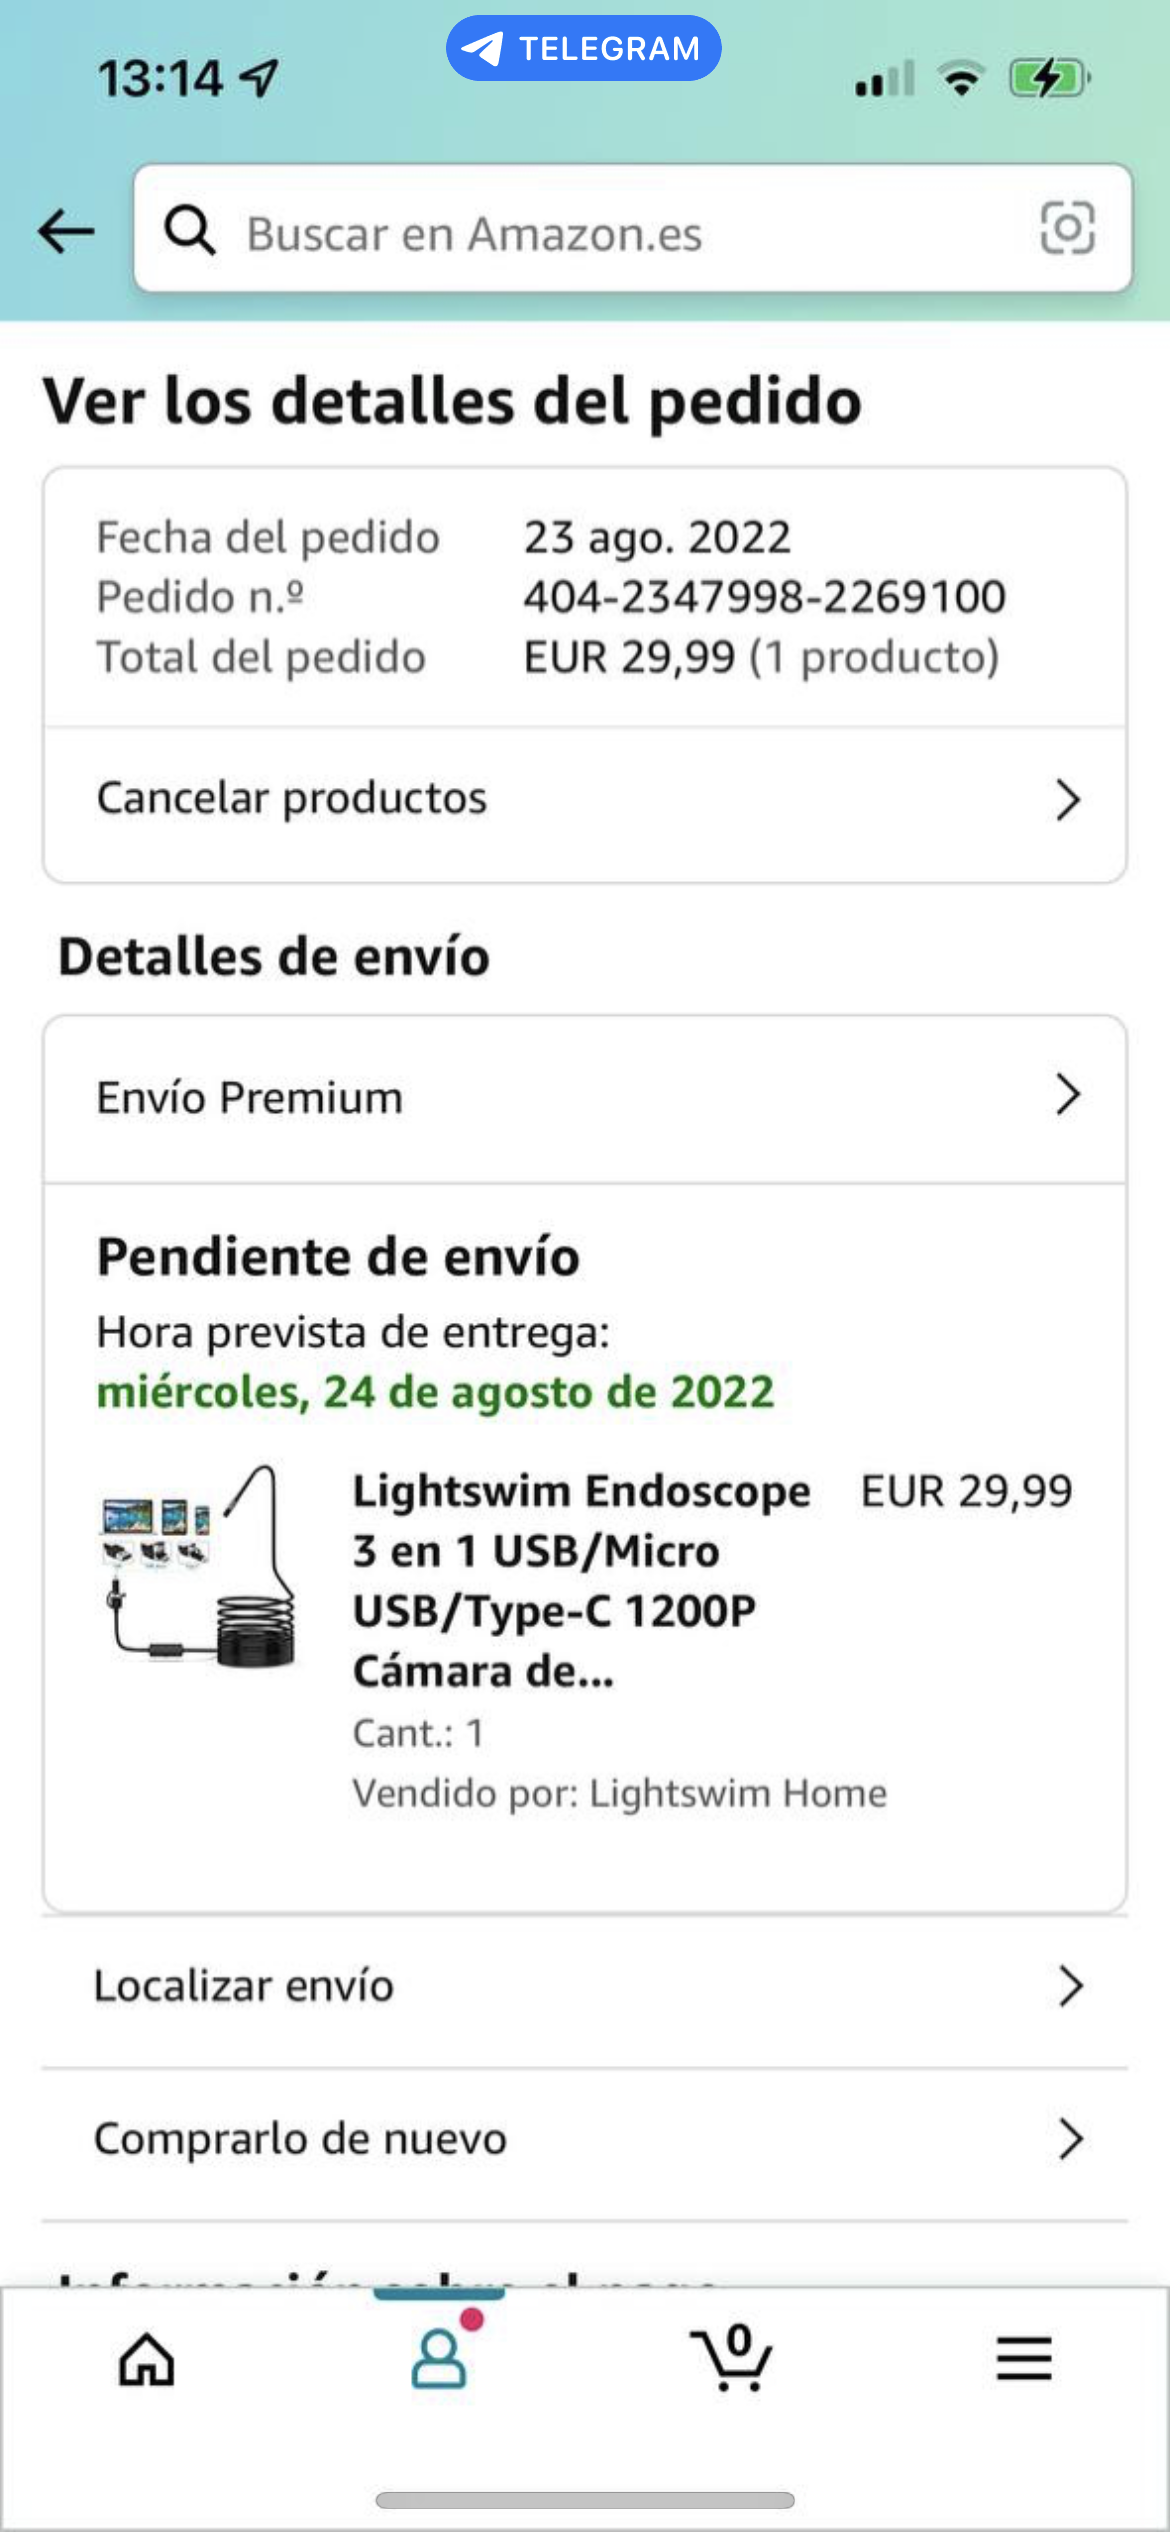Viewport: 1170px width, 2532px height.
Task: Tap the endoscope product thumbnail
Action: pos(198,1566)
